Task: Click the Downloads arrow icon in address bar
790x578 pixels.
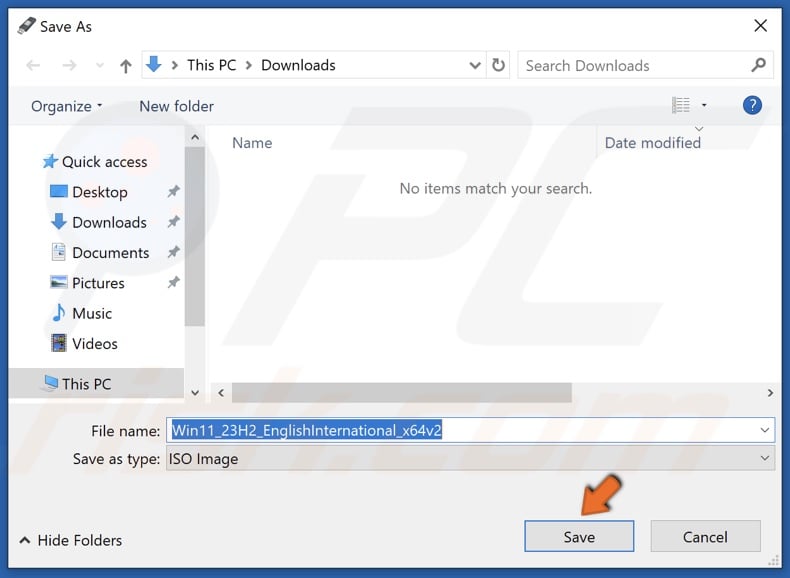Action: tap(154, 65)
